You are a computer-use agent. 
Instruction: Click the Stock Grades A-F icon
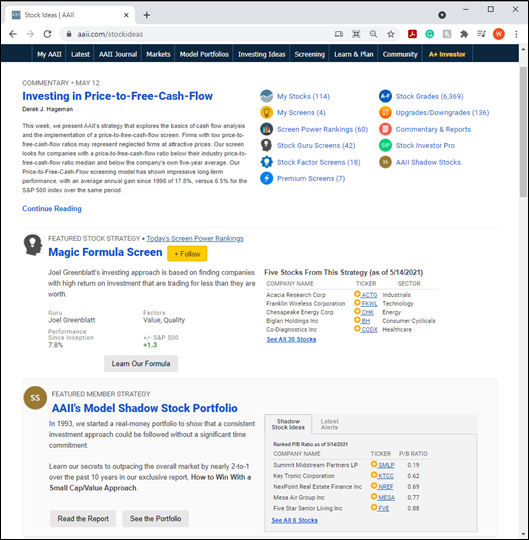385,96
